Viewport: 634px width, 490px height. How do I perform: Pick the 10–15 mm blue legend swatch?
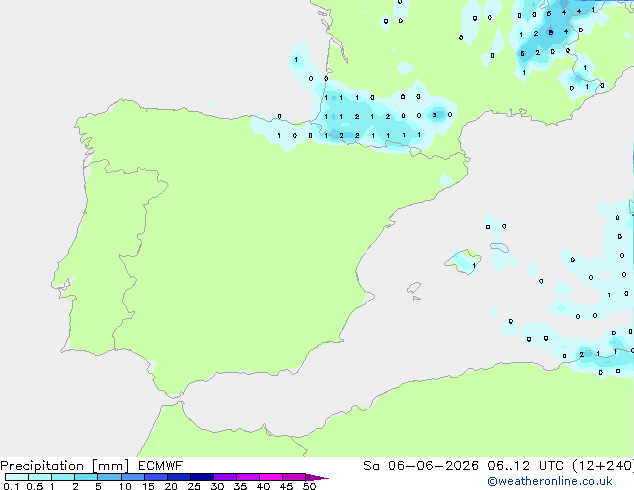pyautogui.click(x=133, y=477)
